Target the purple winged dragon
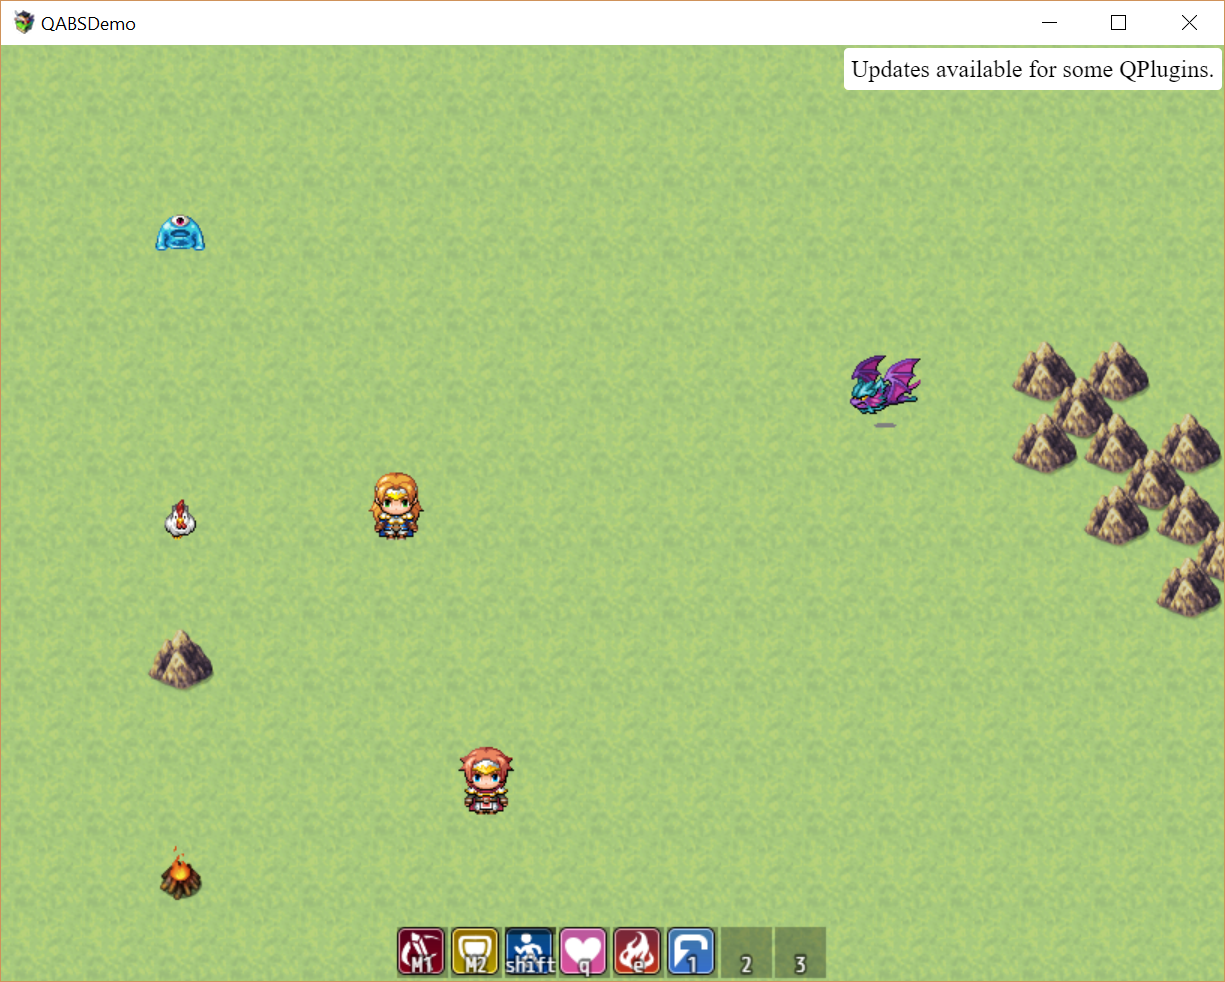 tap(884, 385)
